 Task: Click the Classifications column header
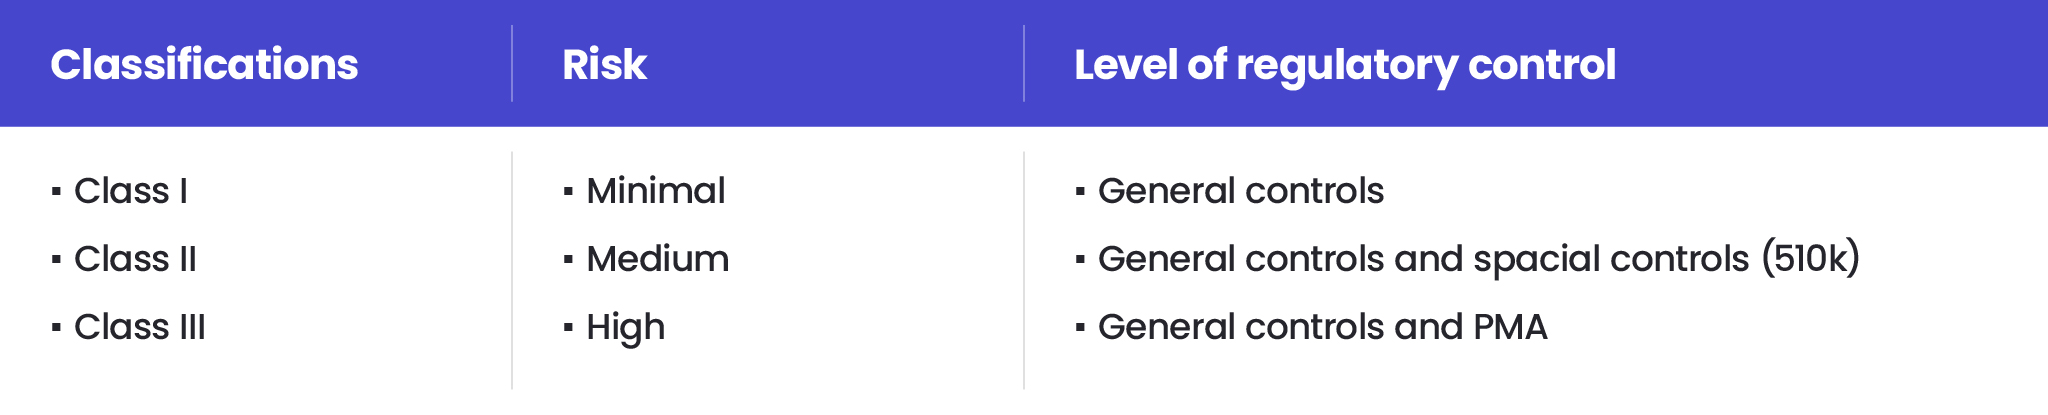tap(204, 65)
